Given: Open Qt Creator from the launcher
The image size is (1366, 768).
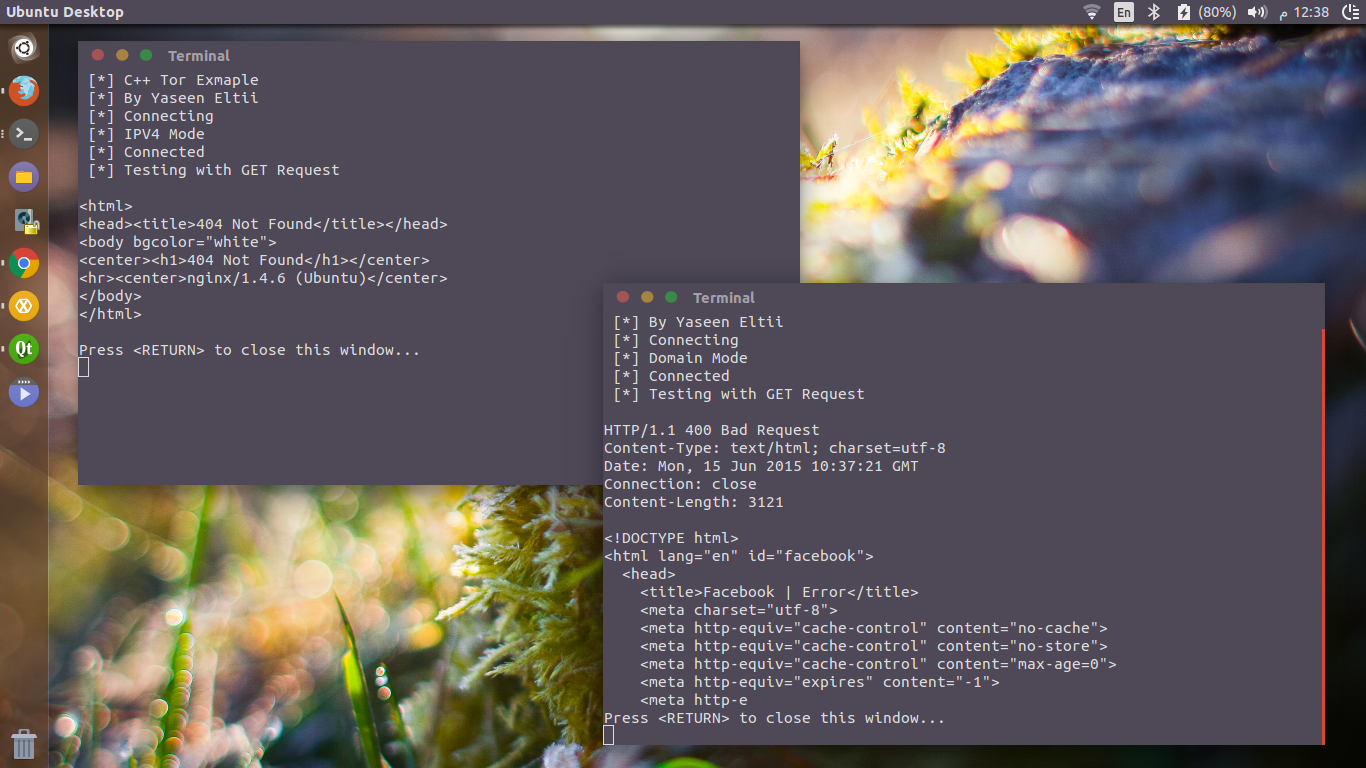Looking at the screenshot, I should click(24, 349).
